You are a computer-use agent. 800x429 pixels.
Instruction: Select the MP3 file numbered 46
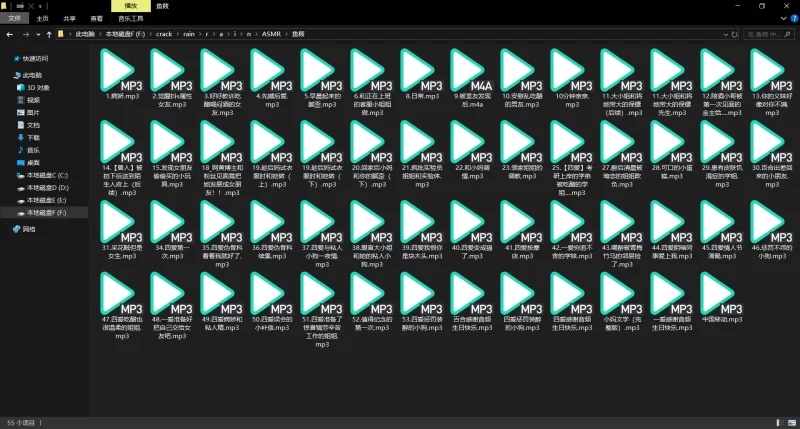pyautogui.click(x=772, y=230)
